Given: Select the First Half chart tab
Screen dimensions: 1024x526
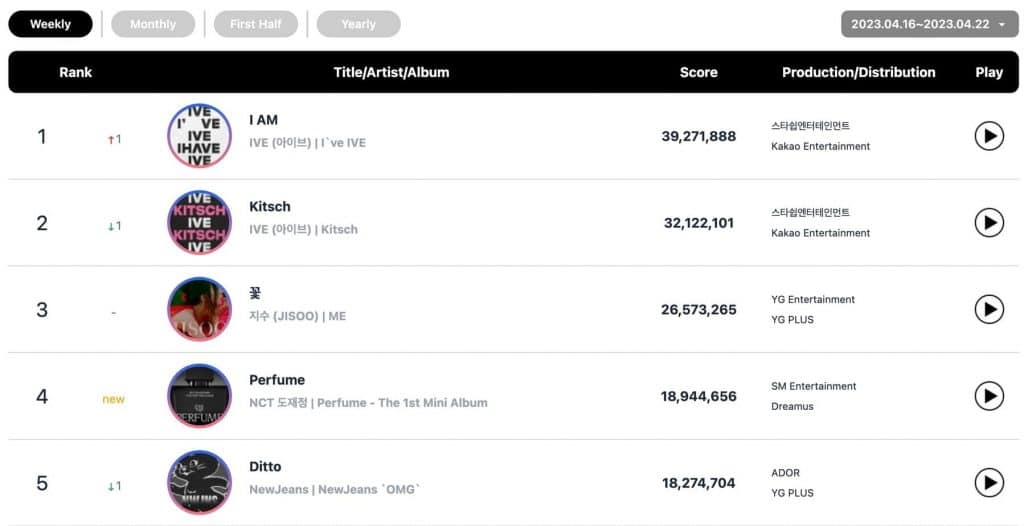Looking at the screenshot, I should 255,24.
